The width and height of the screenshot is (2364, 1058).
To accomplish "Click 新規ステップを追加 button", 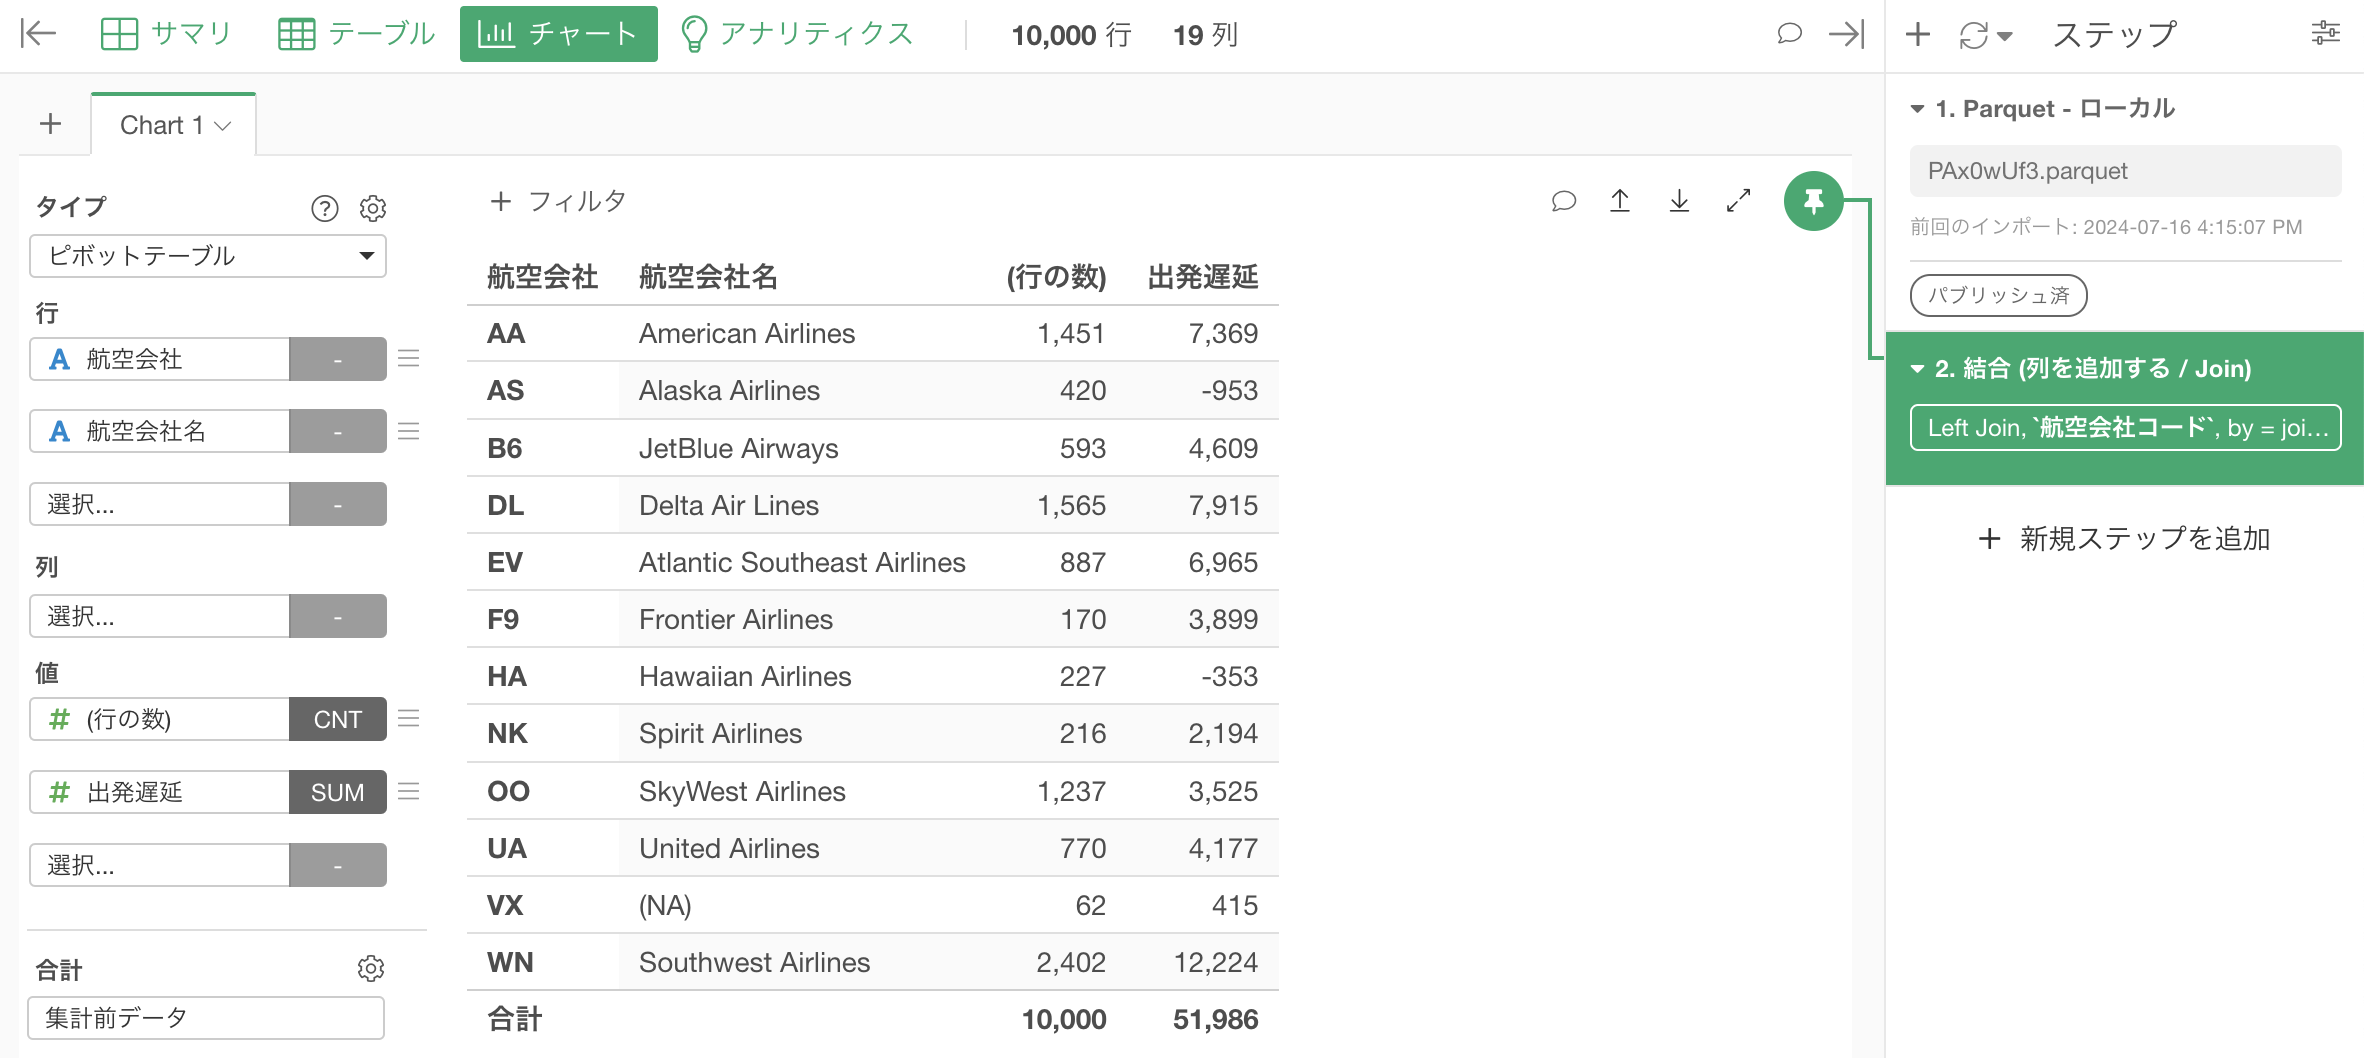I will point(2124,539).
